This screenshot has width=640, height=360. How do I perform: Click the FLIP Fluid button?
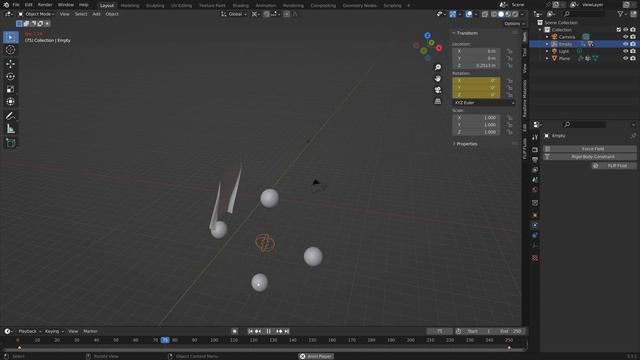click(x=613, y=166)
